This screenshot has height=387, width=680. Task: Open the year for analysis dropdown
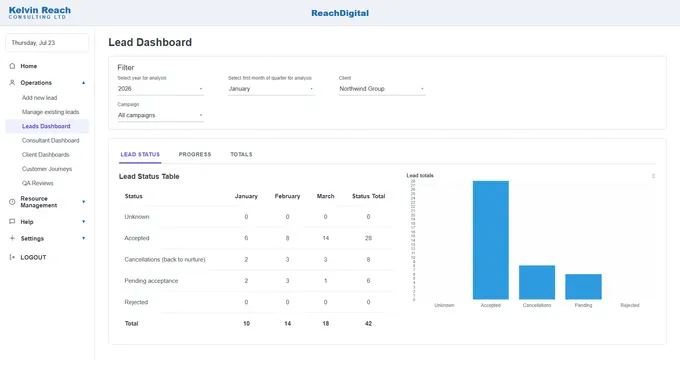point(160,89)
